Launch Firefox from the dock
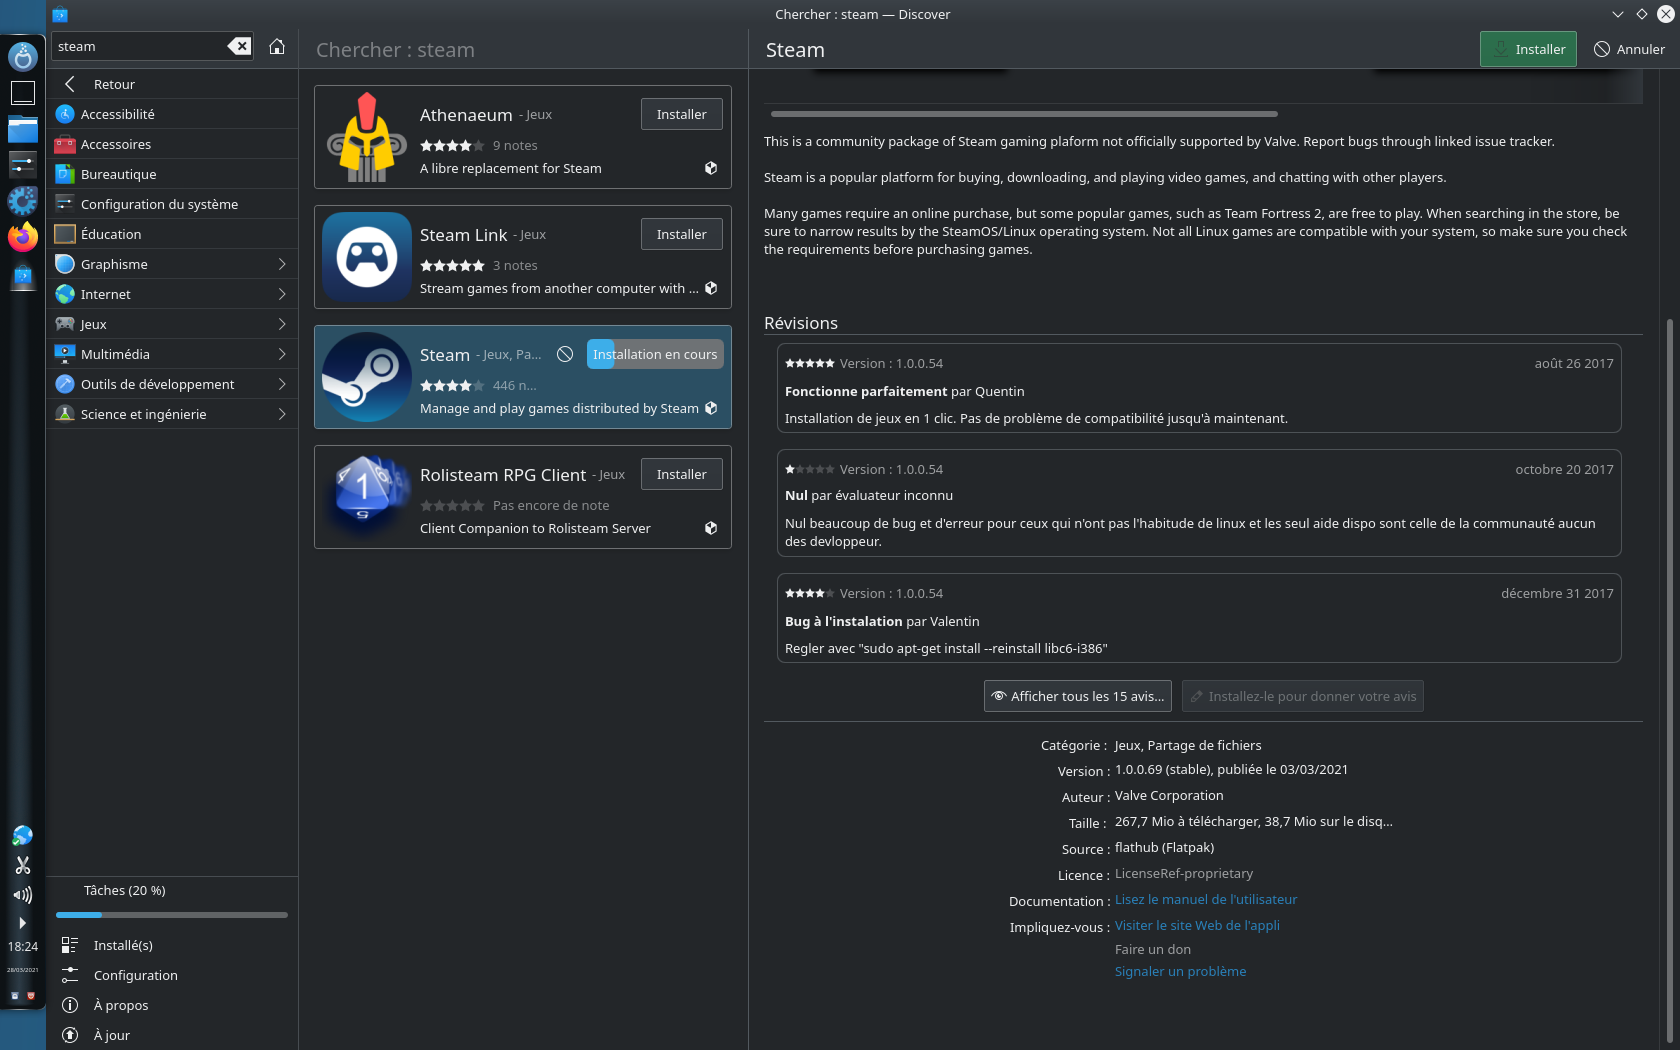 [22, 237]
